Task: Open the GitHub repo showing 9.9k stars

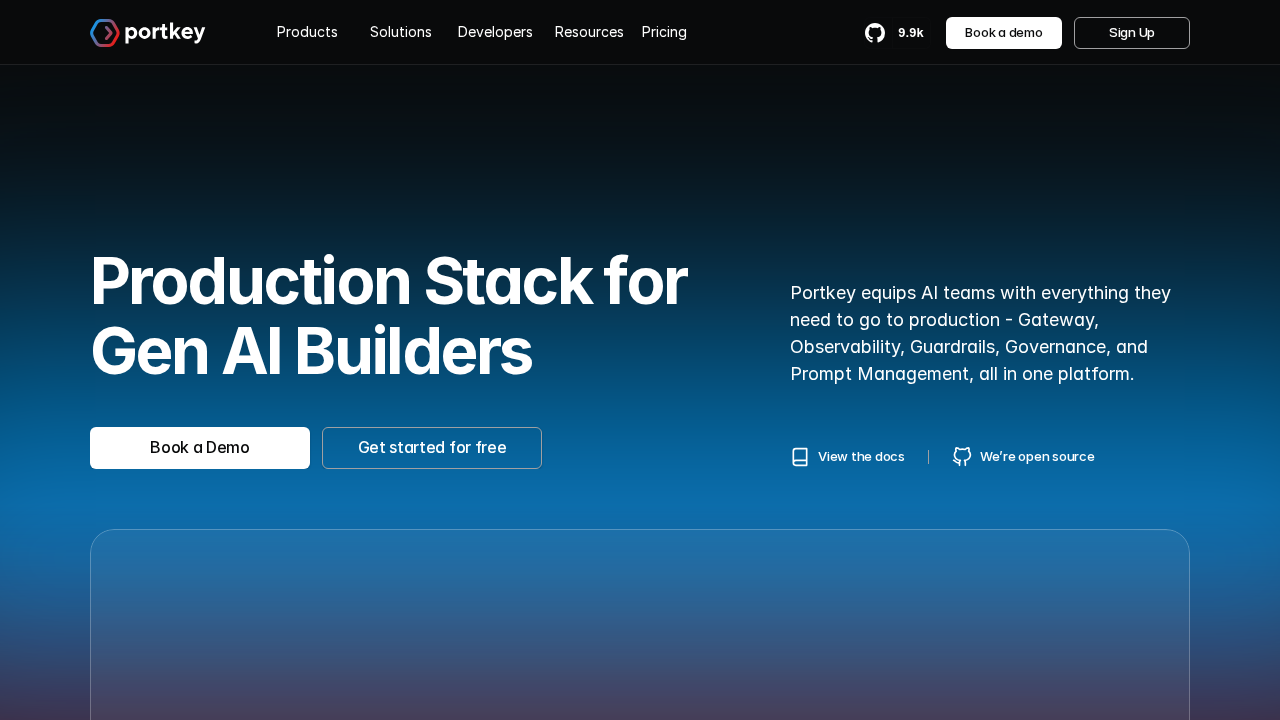Action: point(895,31)
